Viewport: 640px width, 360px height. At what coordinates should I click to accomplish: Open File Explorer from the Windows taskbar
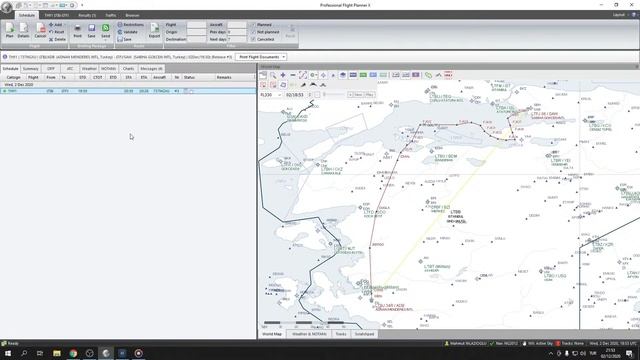click(x=57, y=353)
